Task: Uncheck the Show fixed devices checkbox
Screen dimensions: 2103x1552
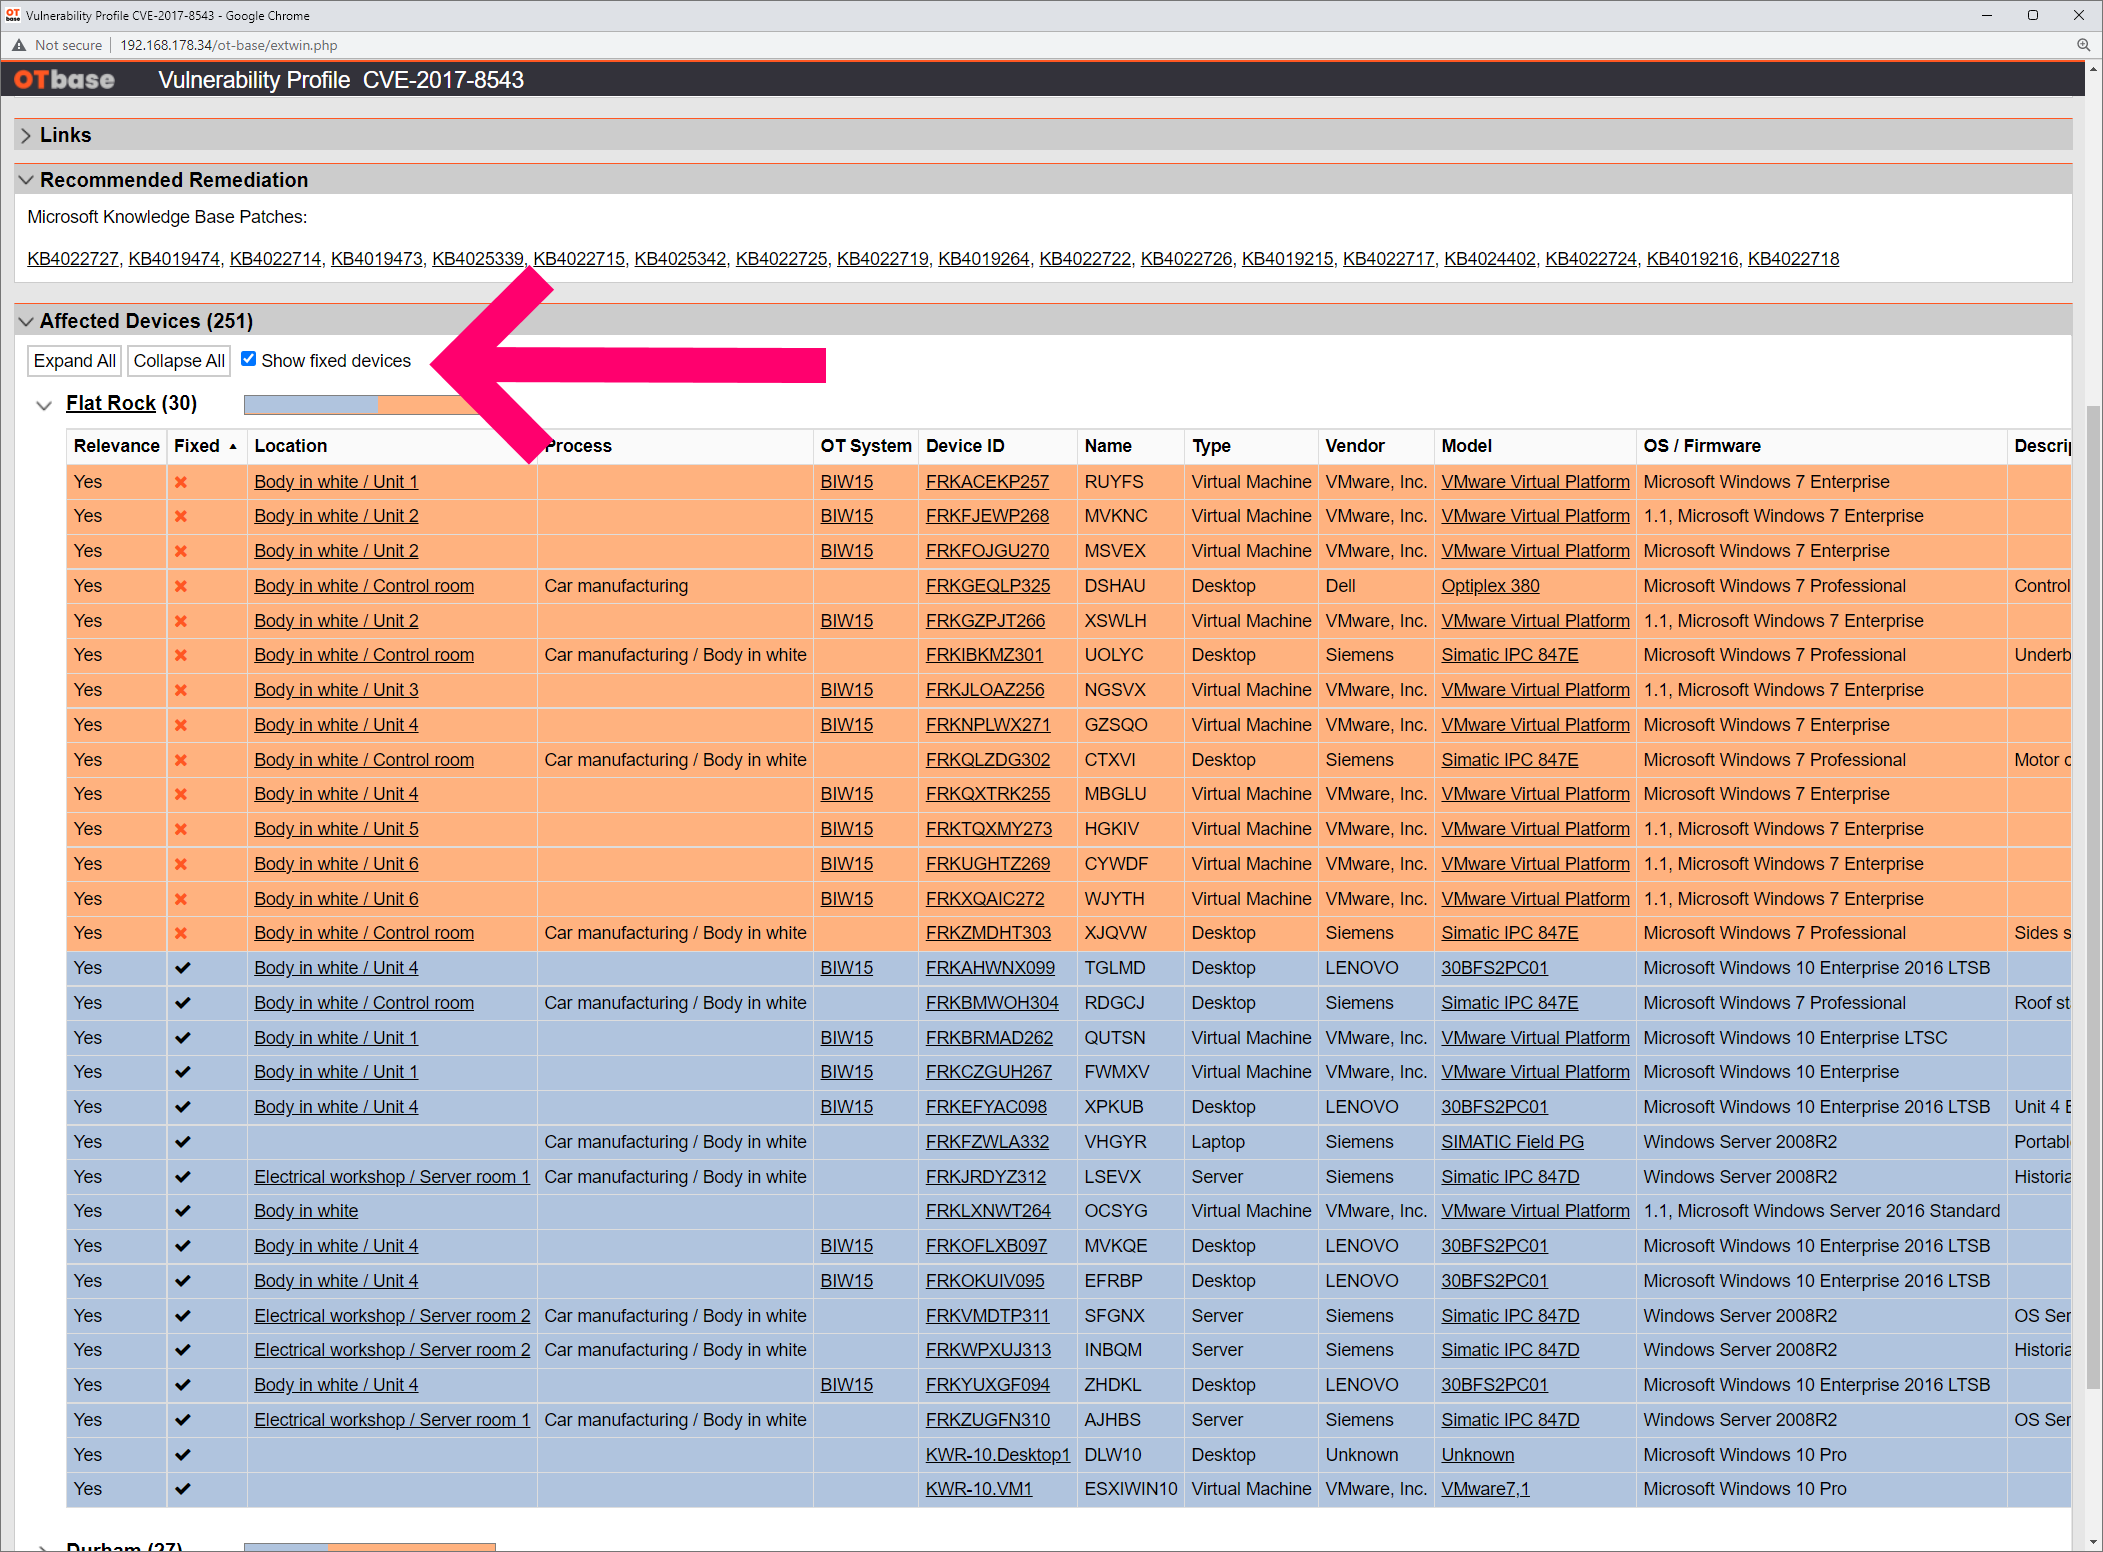Action: [249, 359]
